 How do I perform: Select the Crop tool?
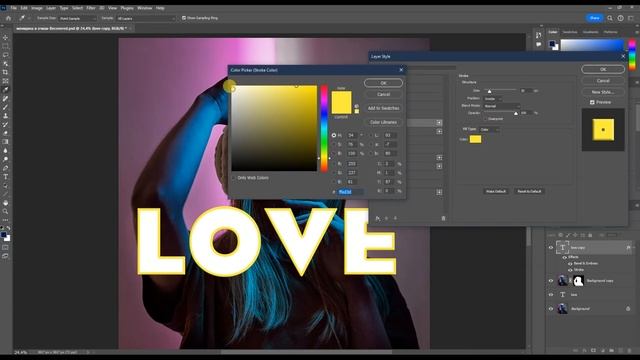[5, 72]
